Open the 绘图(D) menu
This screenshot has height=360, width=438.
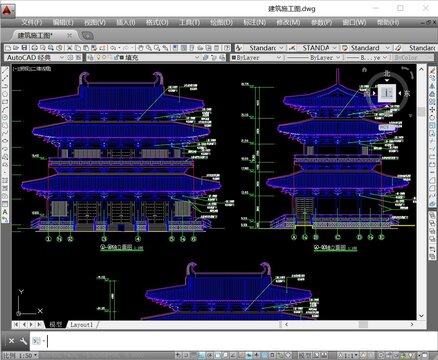pos(221,22)
